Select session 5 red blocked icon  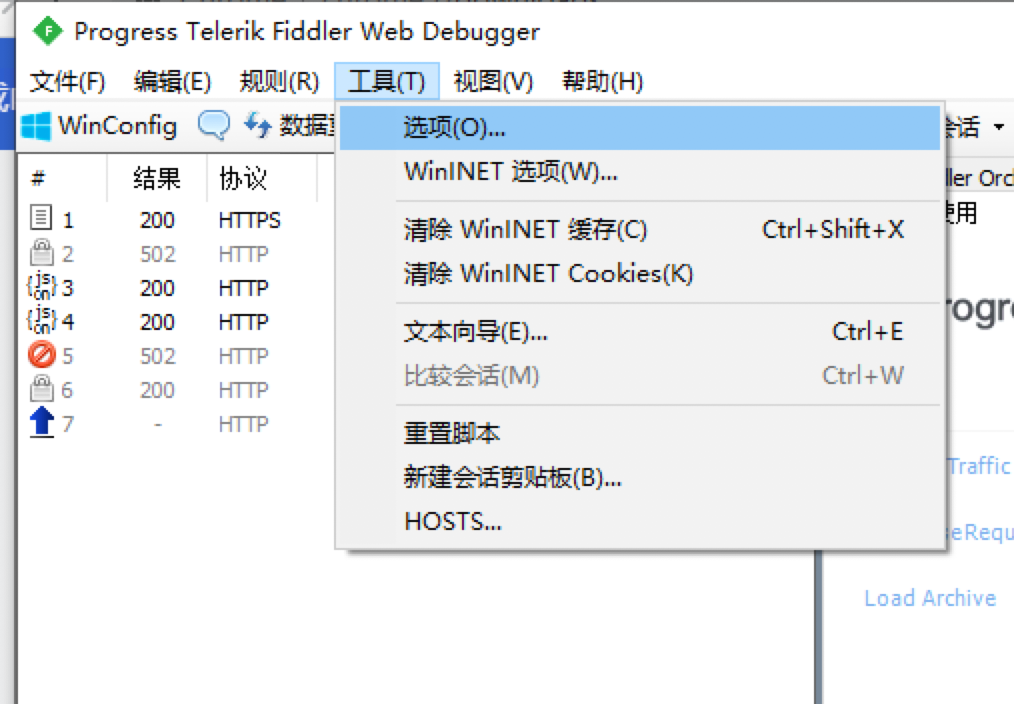coord(42,355)
